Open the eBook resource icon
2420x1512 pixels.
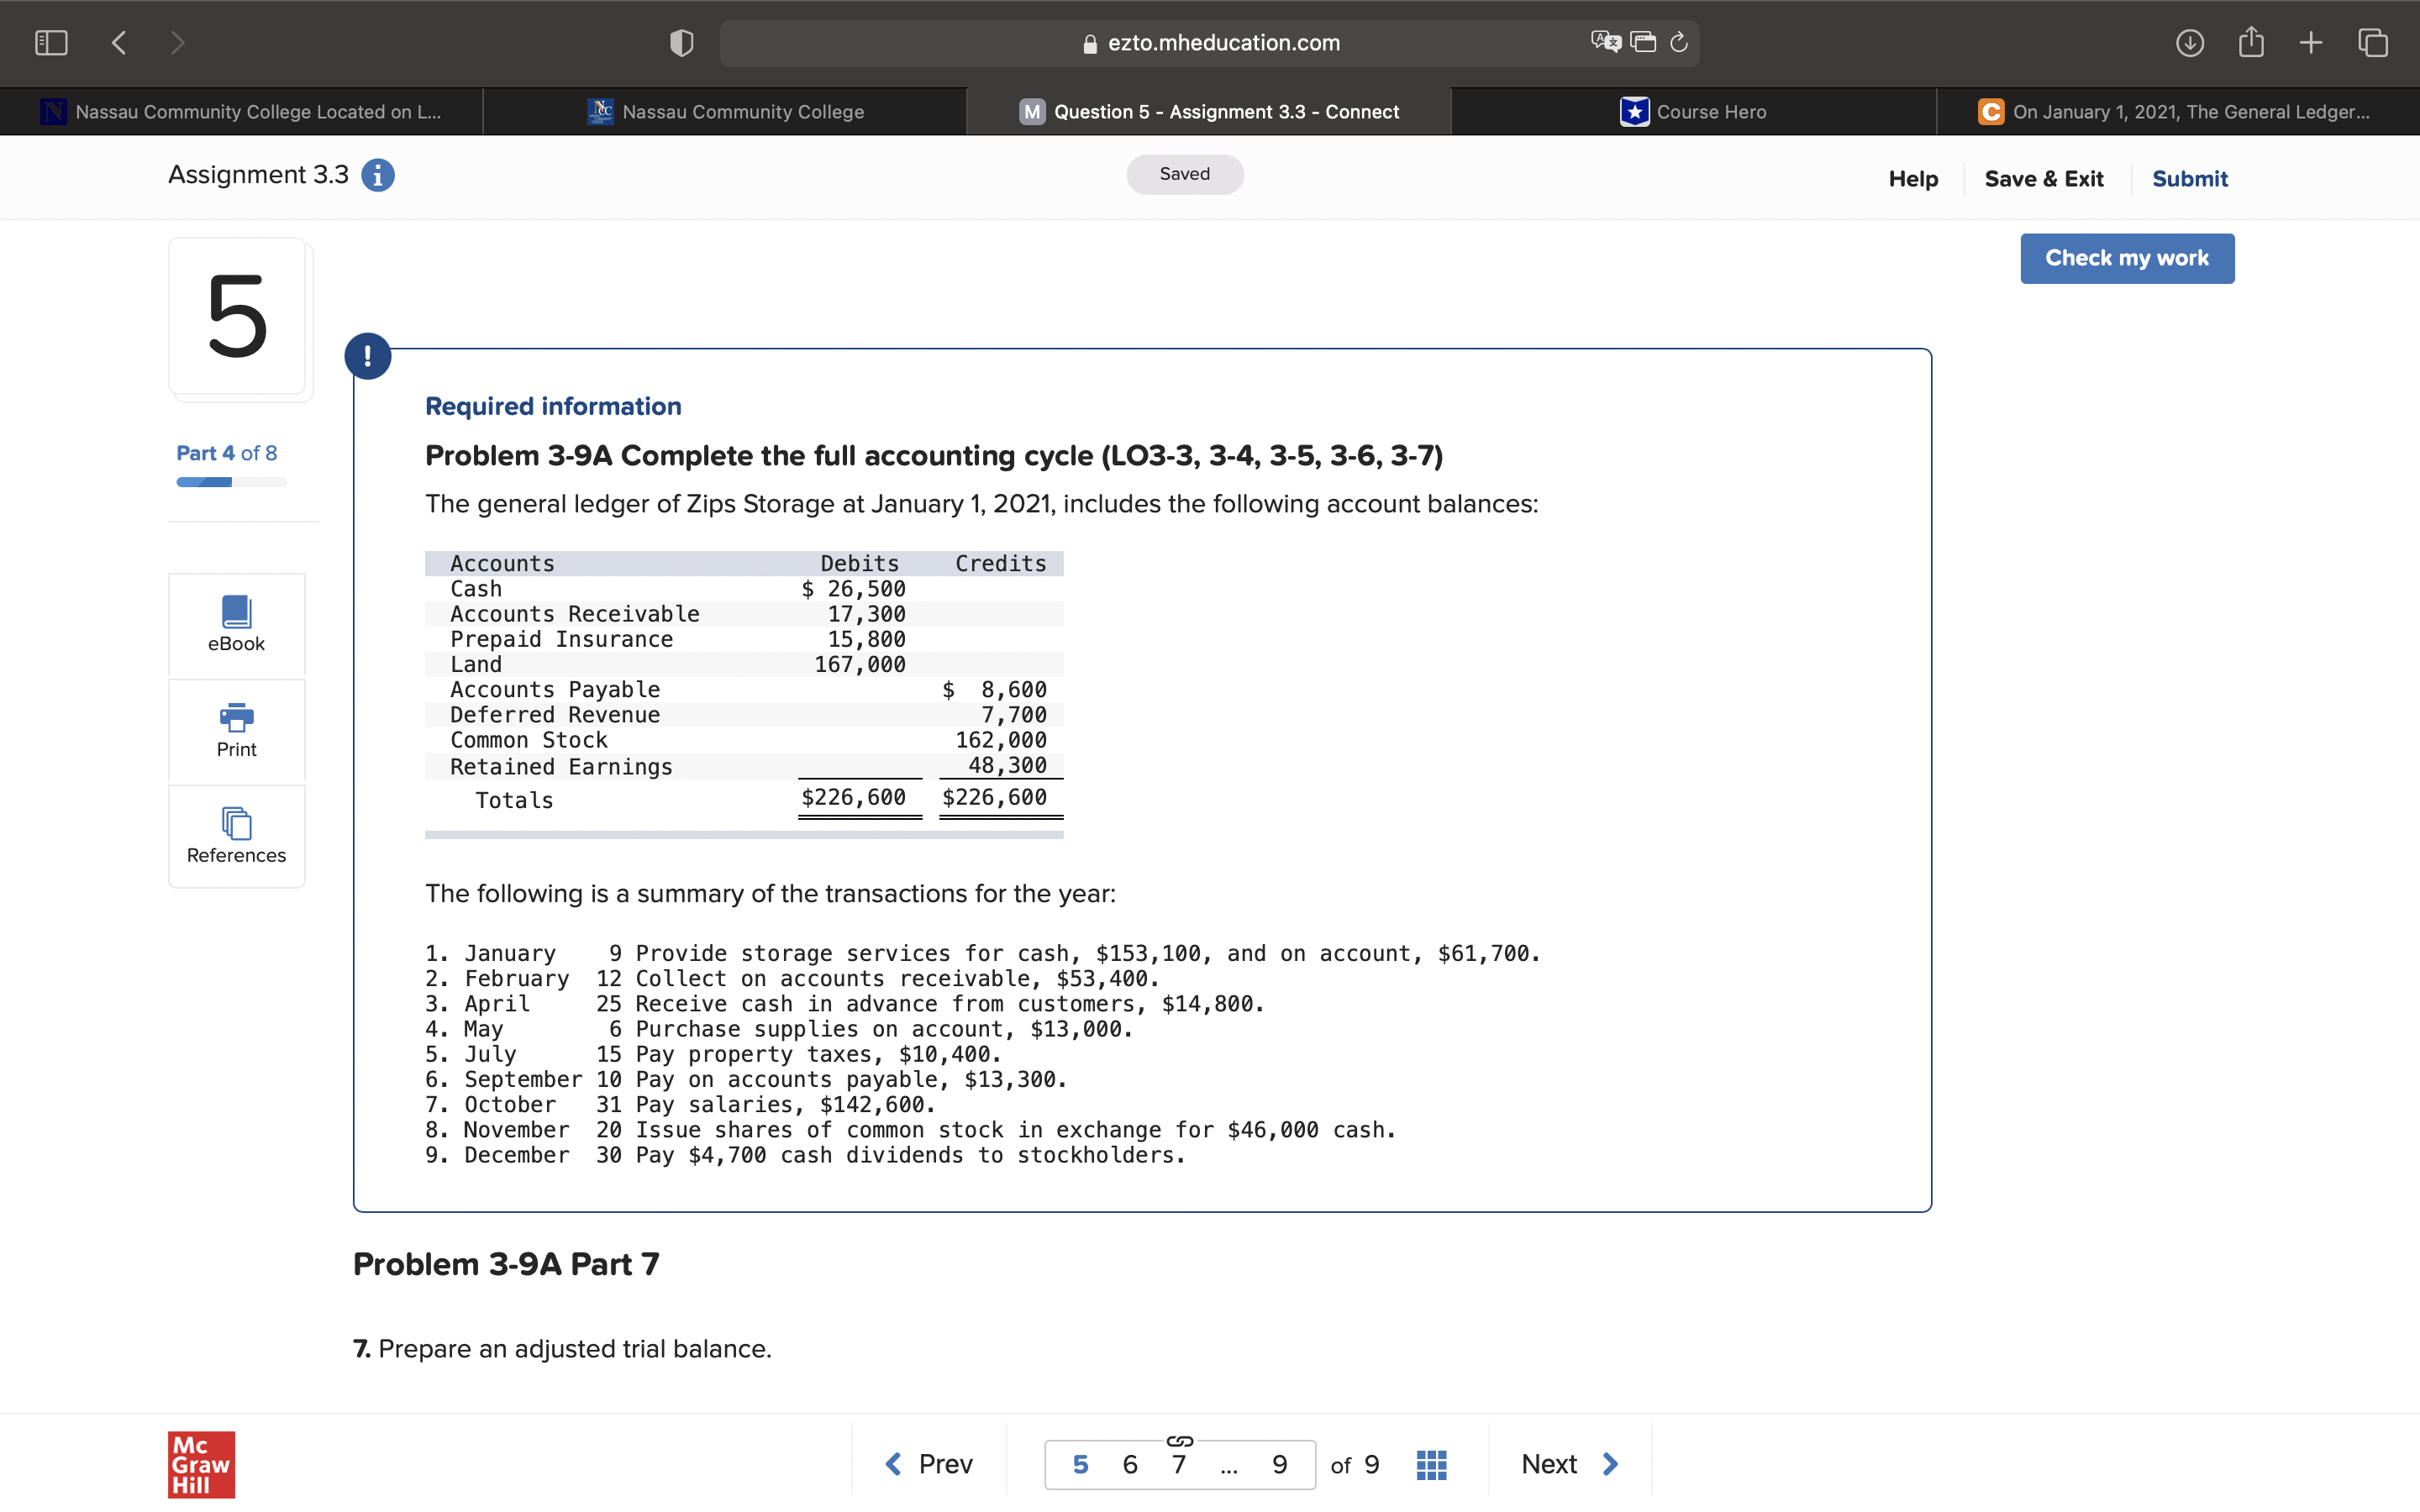tap(236, 612)
